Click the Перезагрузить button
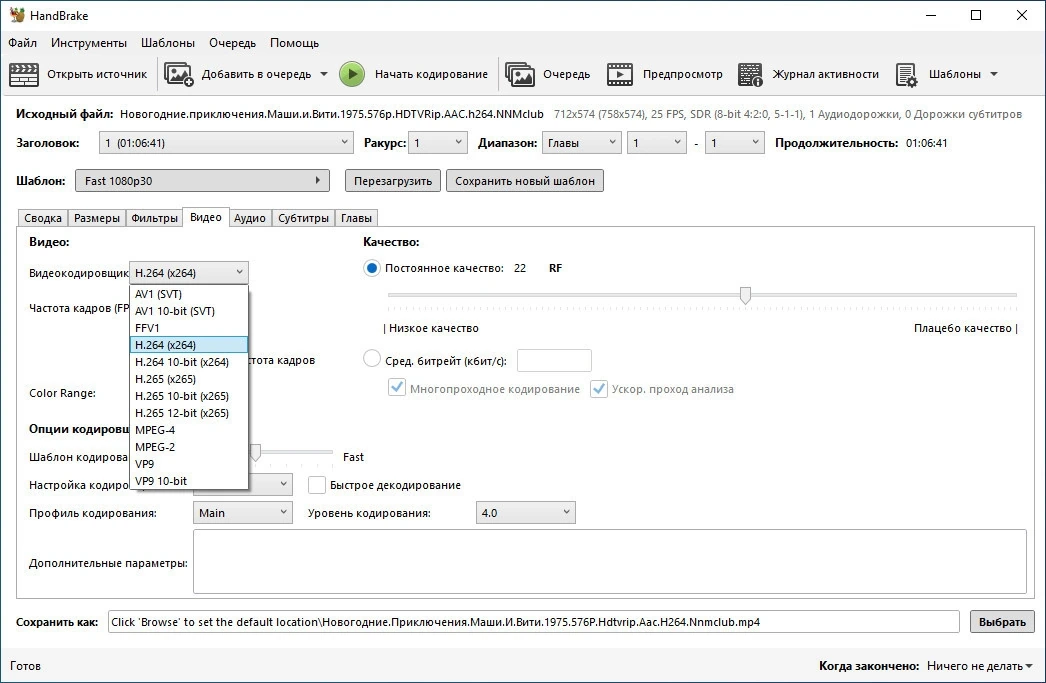 (x=393, y=181)
